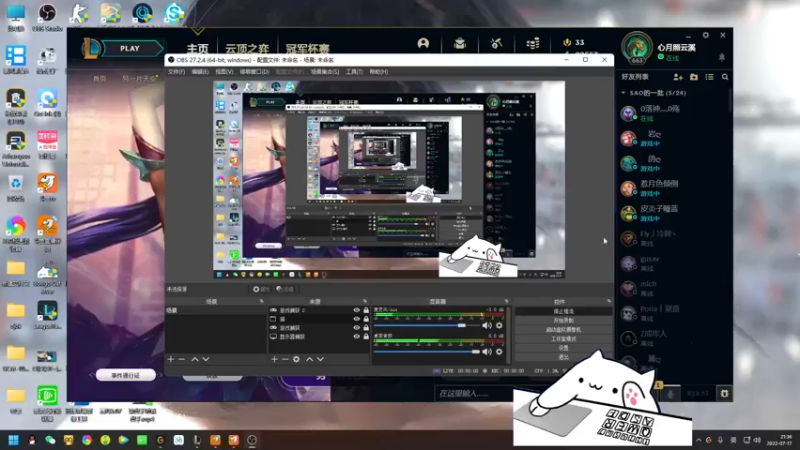
Task: Open the Help menu in OBS
Action: coord(379,72)
